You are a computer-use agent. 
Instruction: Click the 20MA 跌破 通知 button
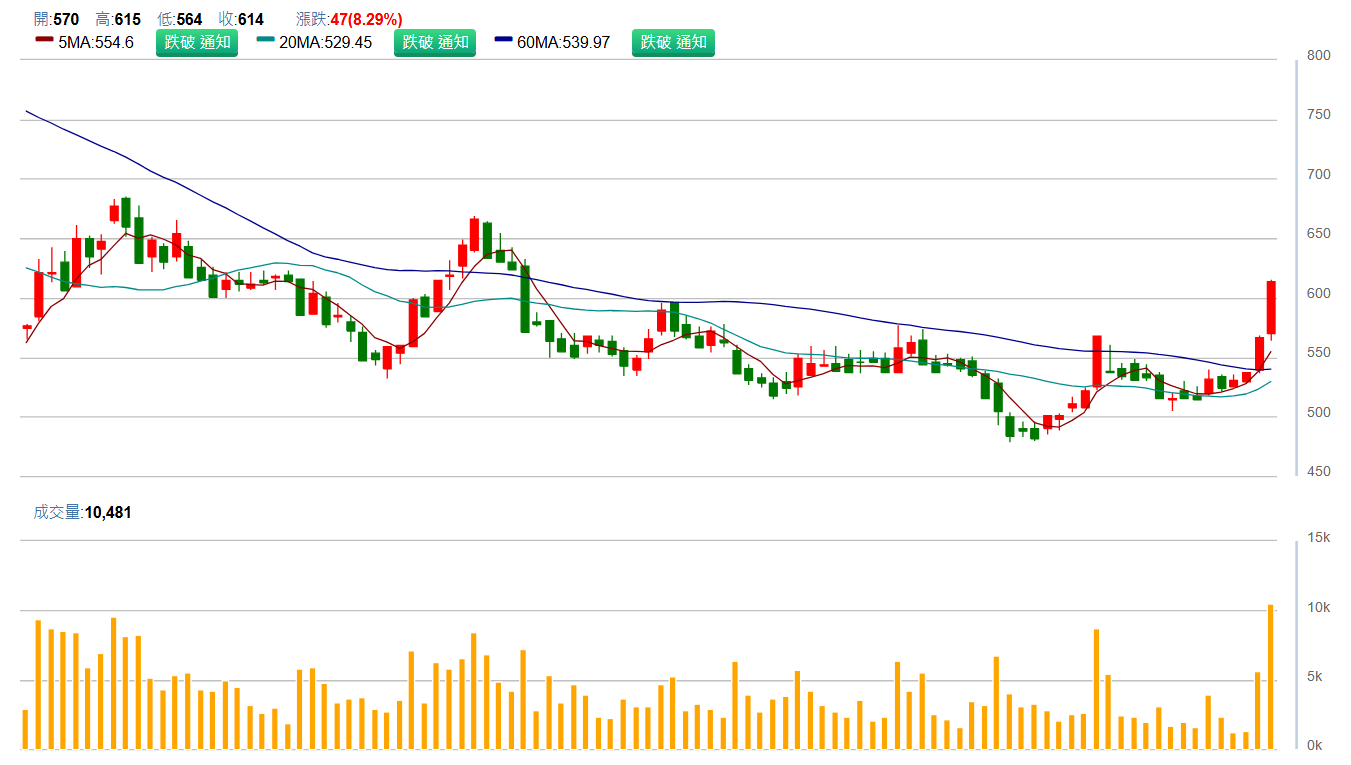click(x=435, y=42)
